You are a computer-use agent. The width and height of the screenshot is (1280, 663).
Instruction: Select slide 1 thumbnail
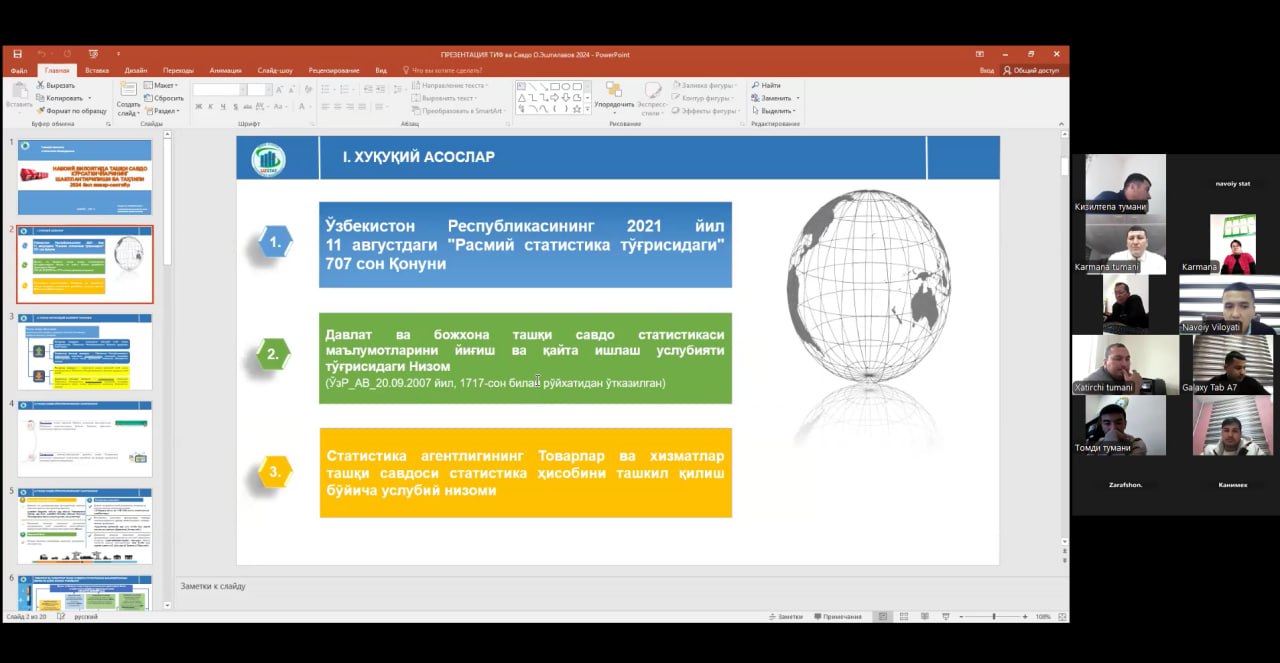85,177
